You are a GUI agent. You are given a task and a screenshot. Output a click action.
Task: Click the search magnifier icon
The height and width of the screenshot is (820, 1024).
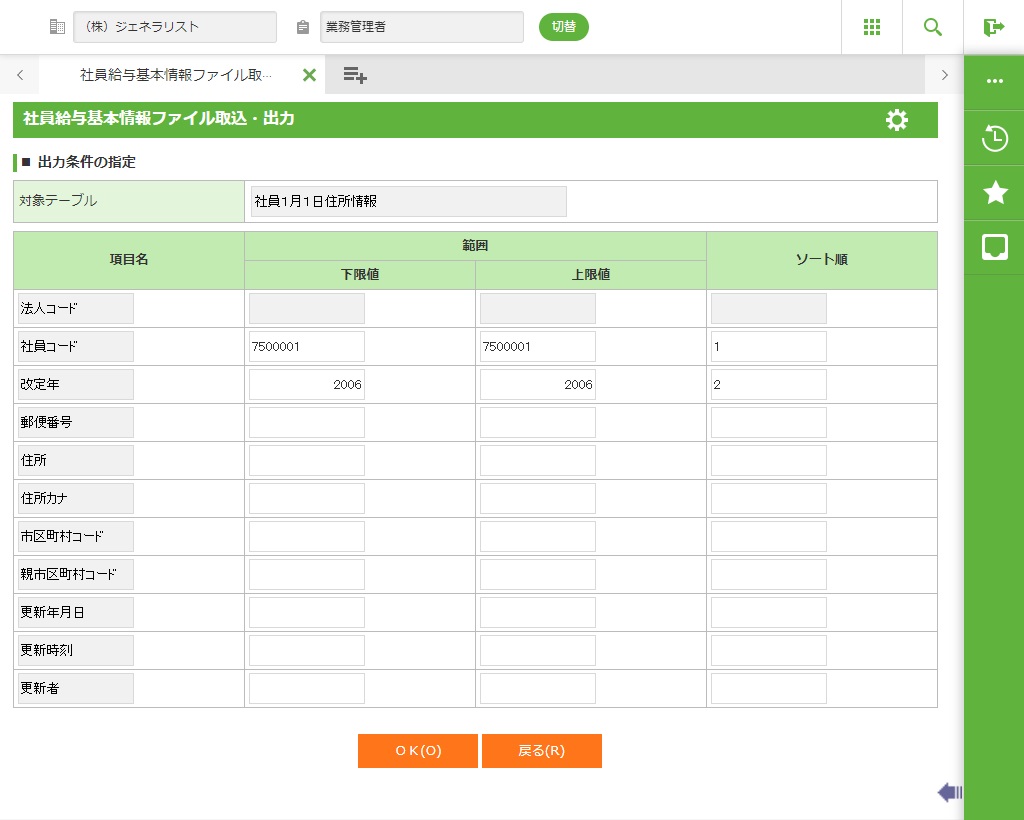point(933,27)
